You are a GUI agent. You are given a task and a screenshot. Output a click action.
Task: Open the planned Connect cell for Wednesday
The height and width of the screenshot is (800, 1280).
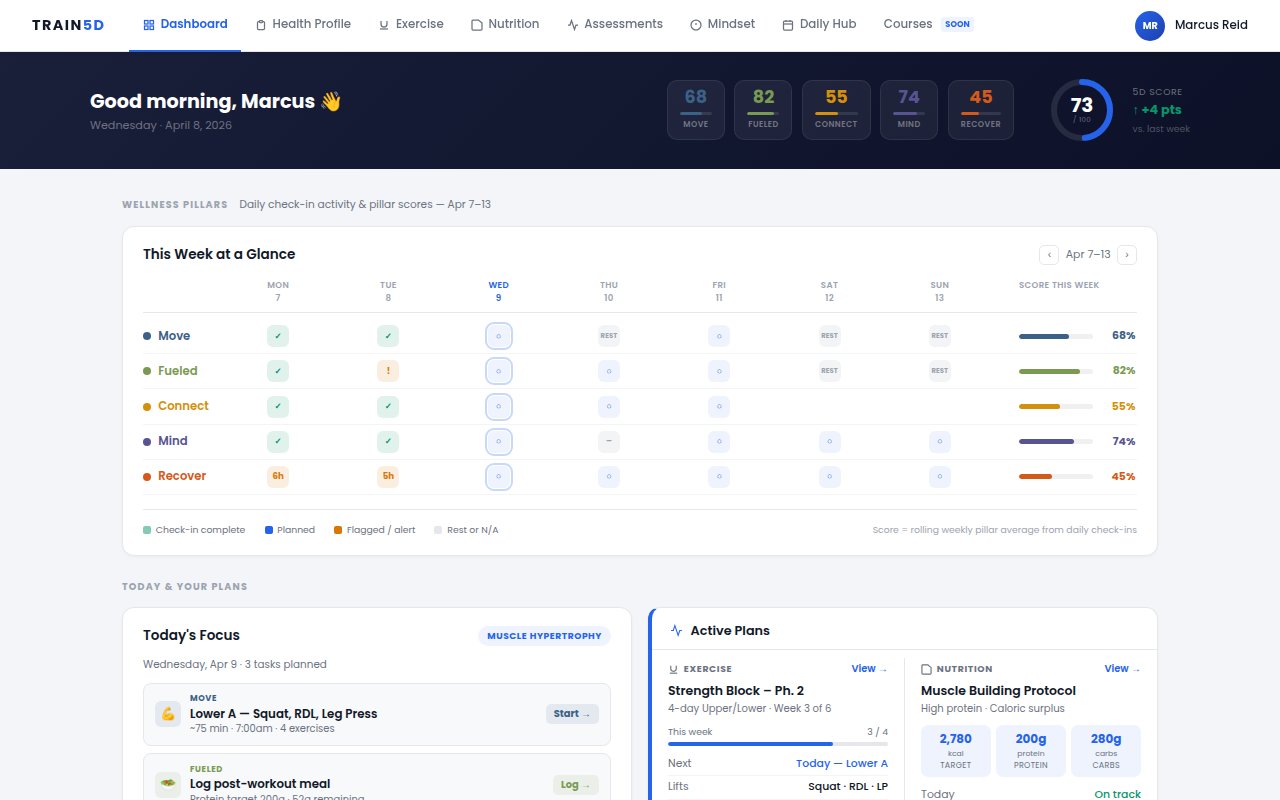coord(499,406)
